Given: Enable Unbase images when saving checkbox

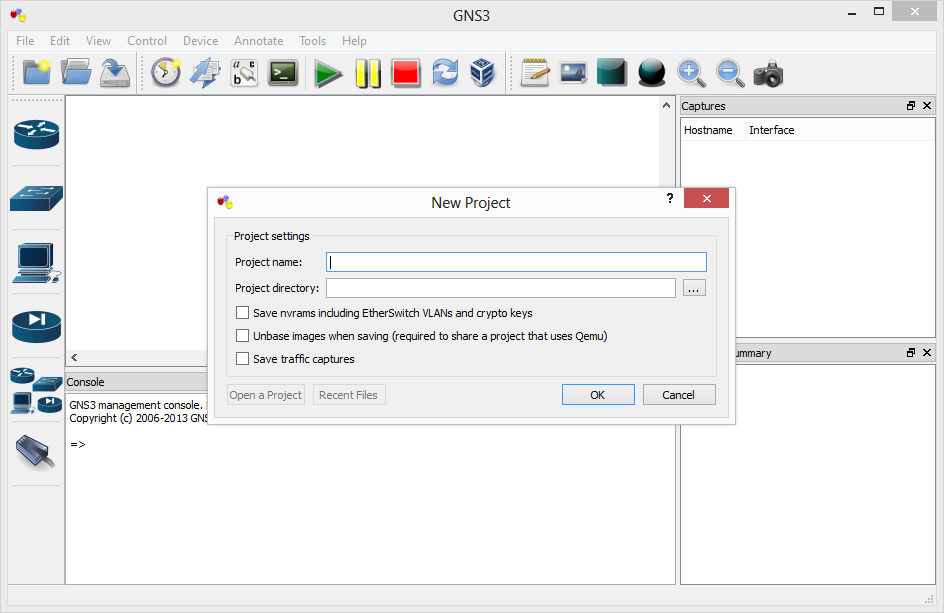Looking at the screenshot, I should point(242,335).
